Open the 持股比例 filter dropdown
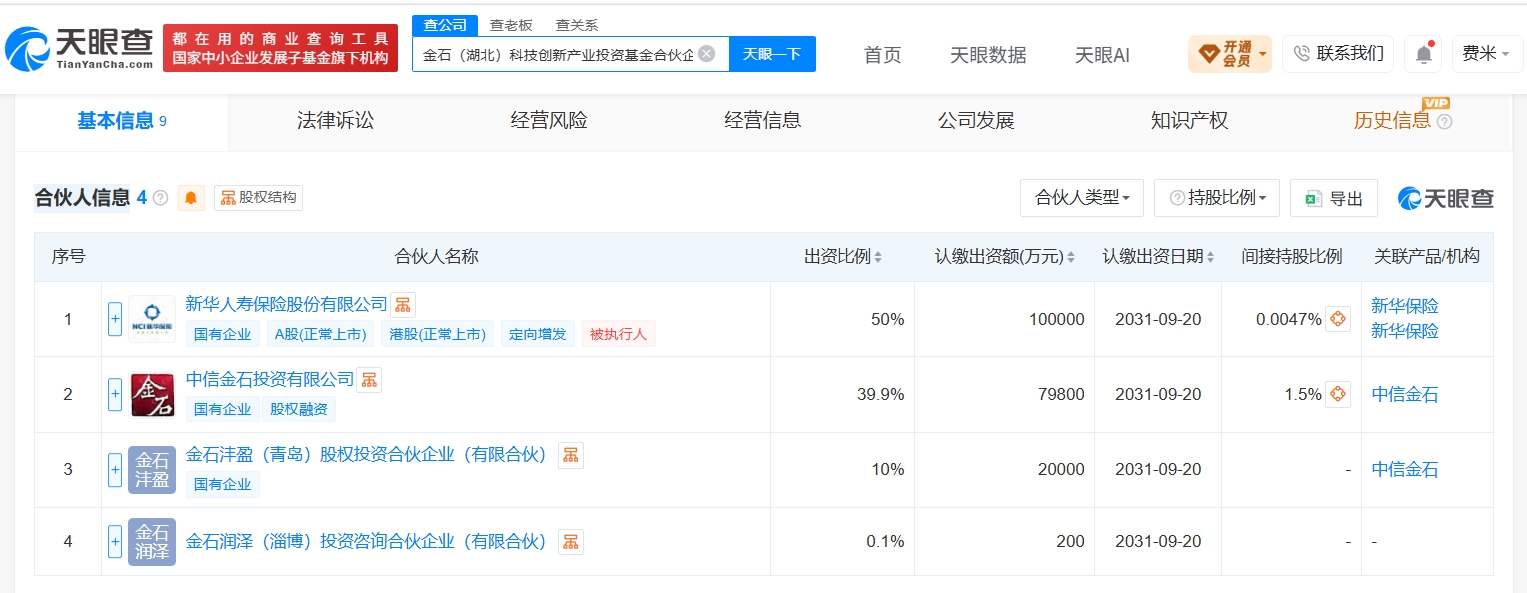The width and height of the screenshot is (1527, 593). [1217, 198]
